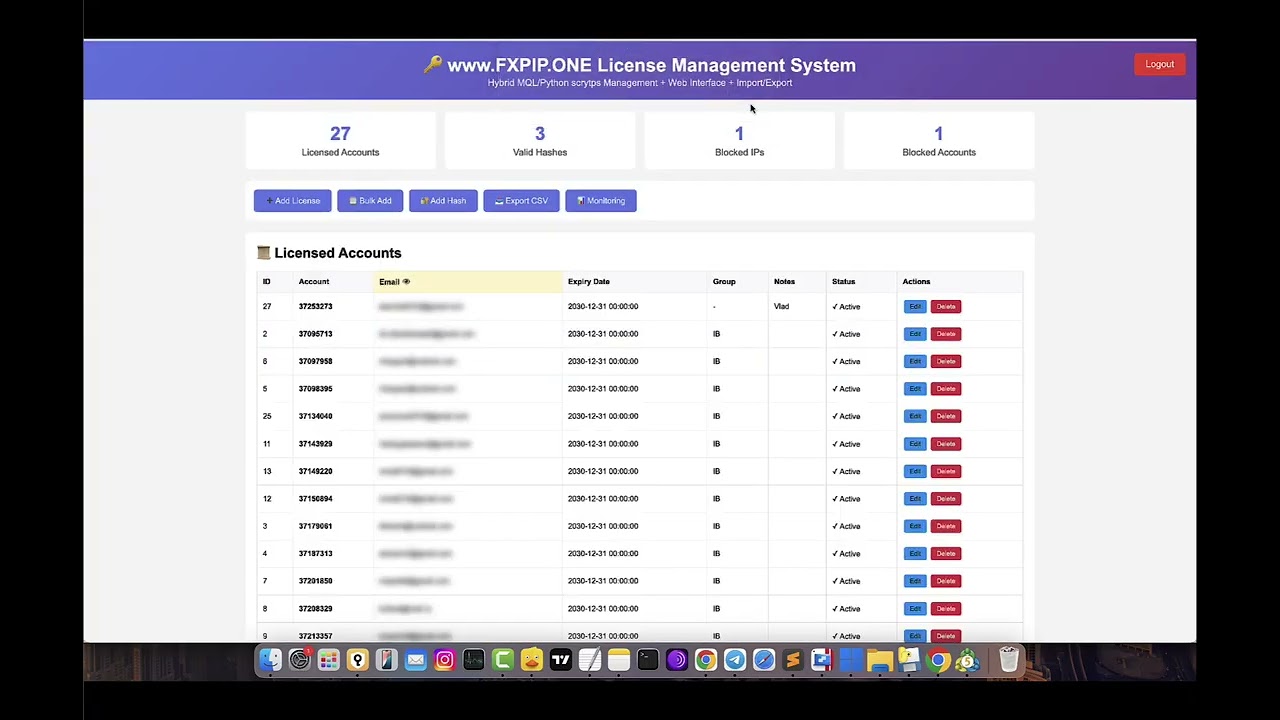
Task: Select the 27 Licensed Accounts stat card
Action: [x=340, y=140]
